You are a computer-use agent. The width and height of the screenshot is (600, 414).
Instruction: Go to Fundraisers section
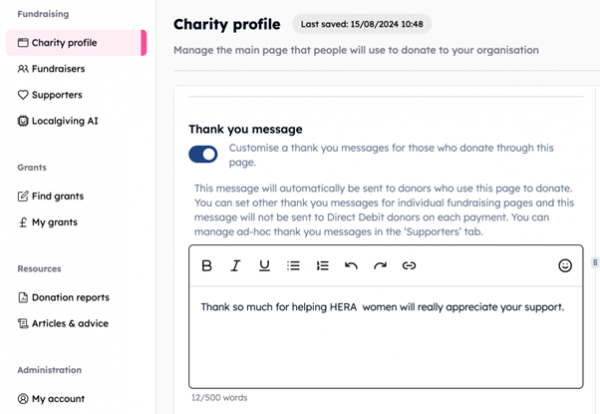coord(57,69)
